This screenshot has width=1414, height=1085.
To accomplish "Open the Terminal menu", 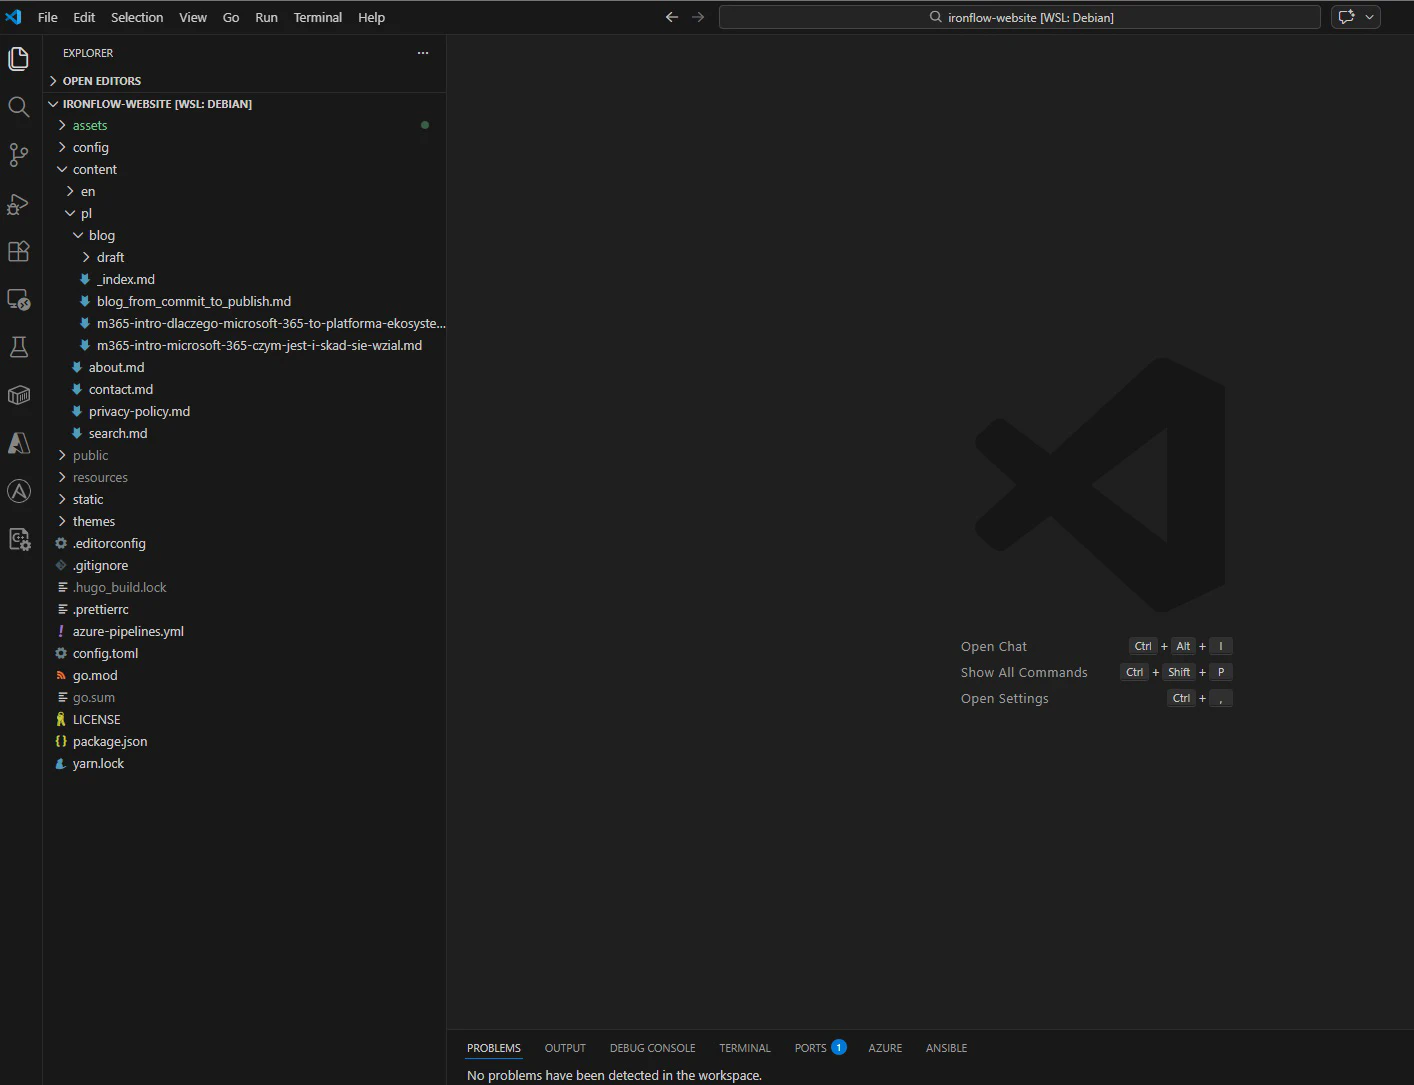I will tap(317, 17).
